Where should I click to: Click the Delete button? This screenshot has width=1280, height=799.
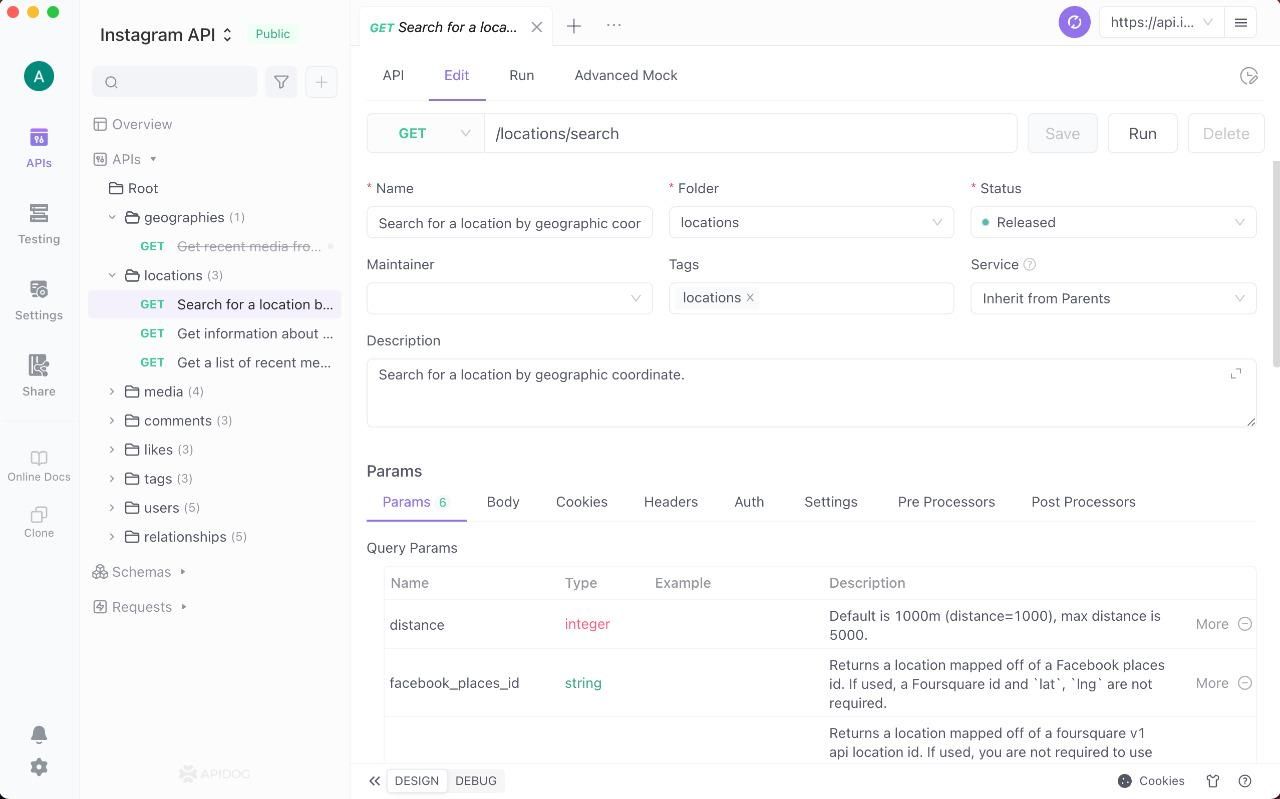click(1225, 133)
